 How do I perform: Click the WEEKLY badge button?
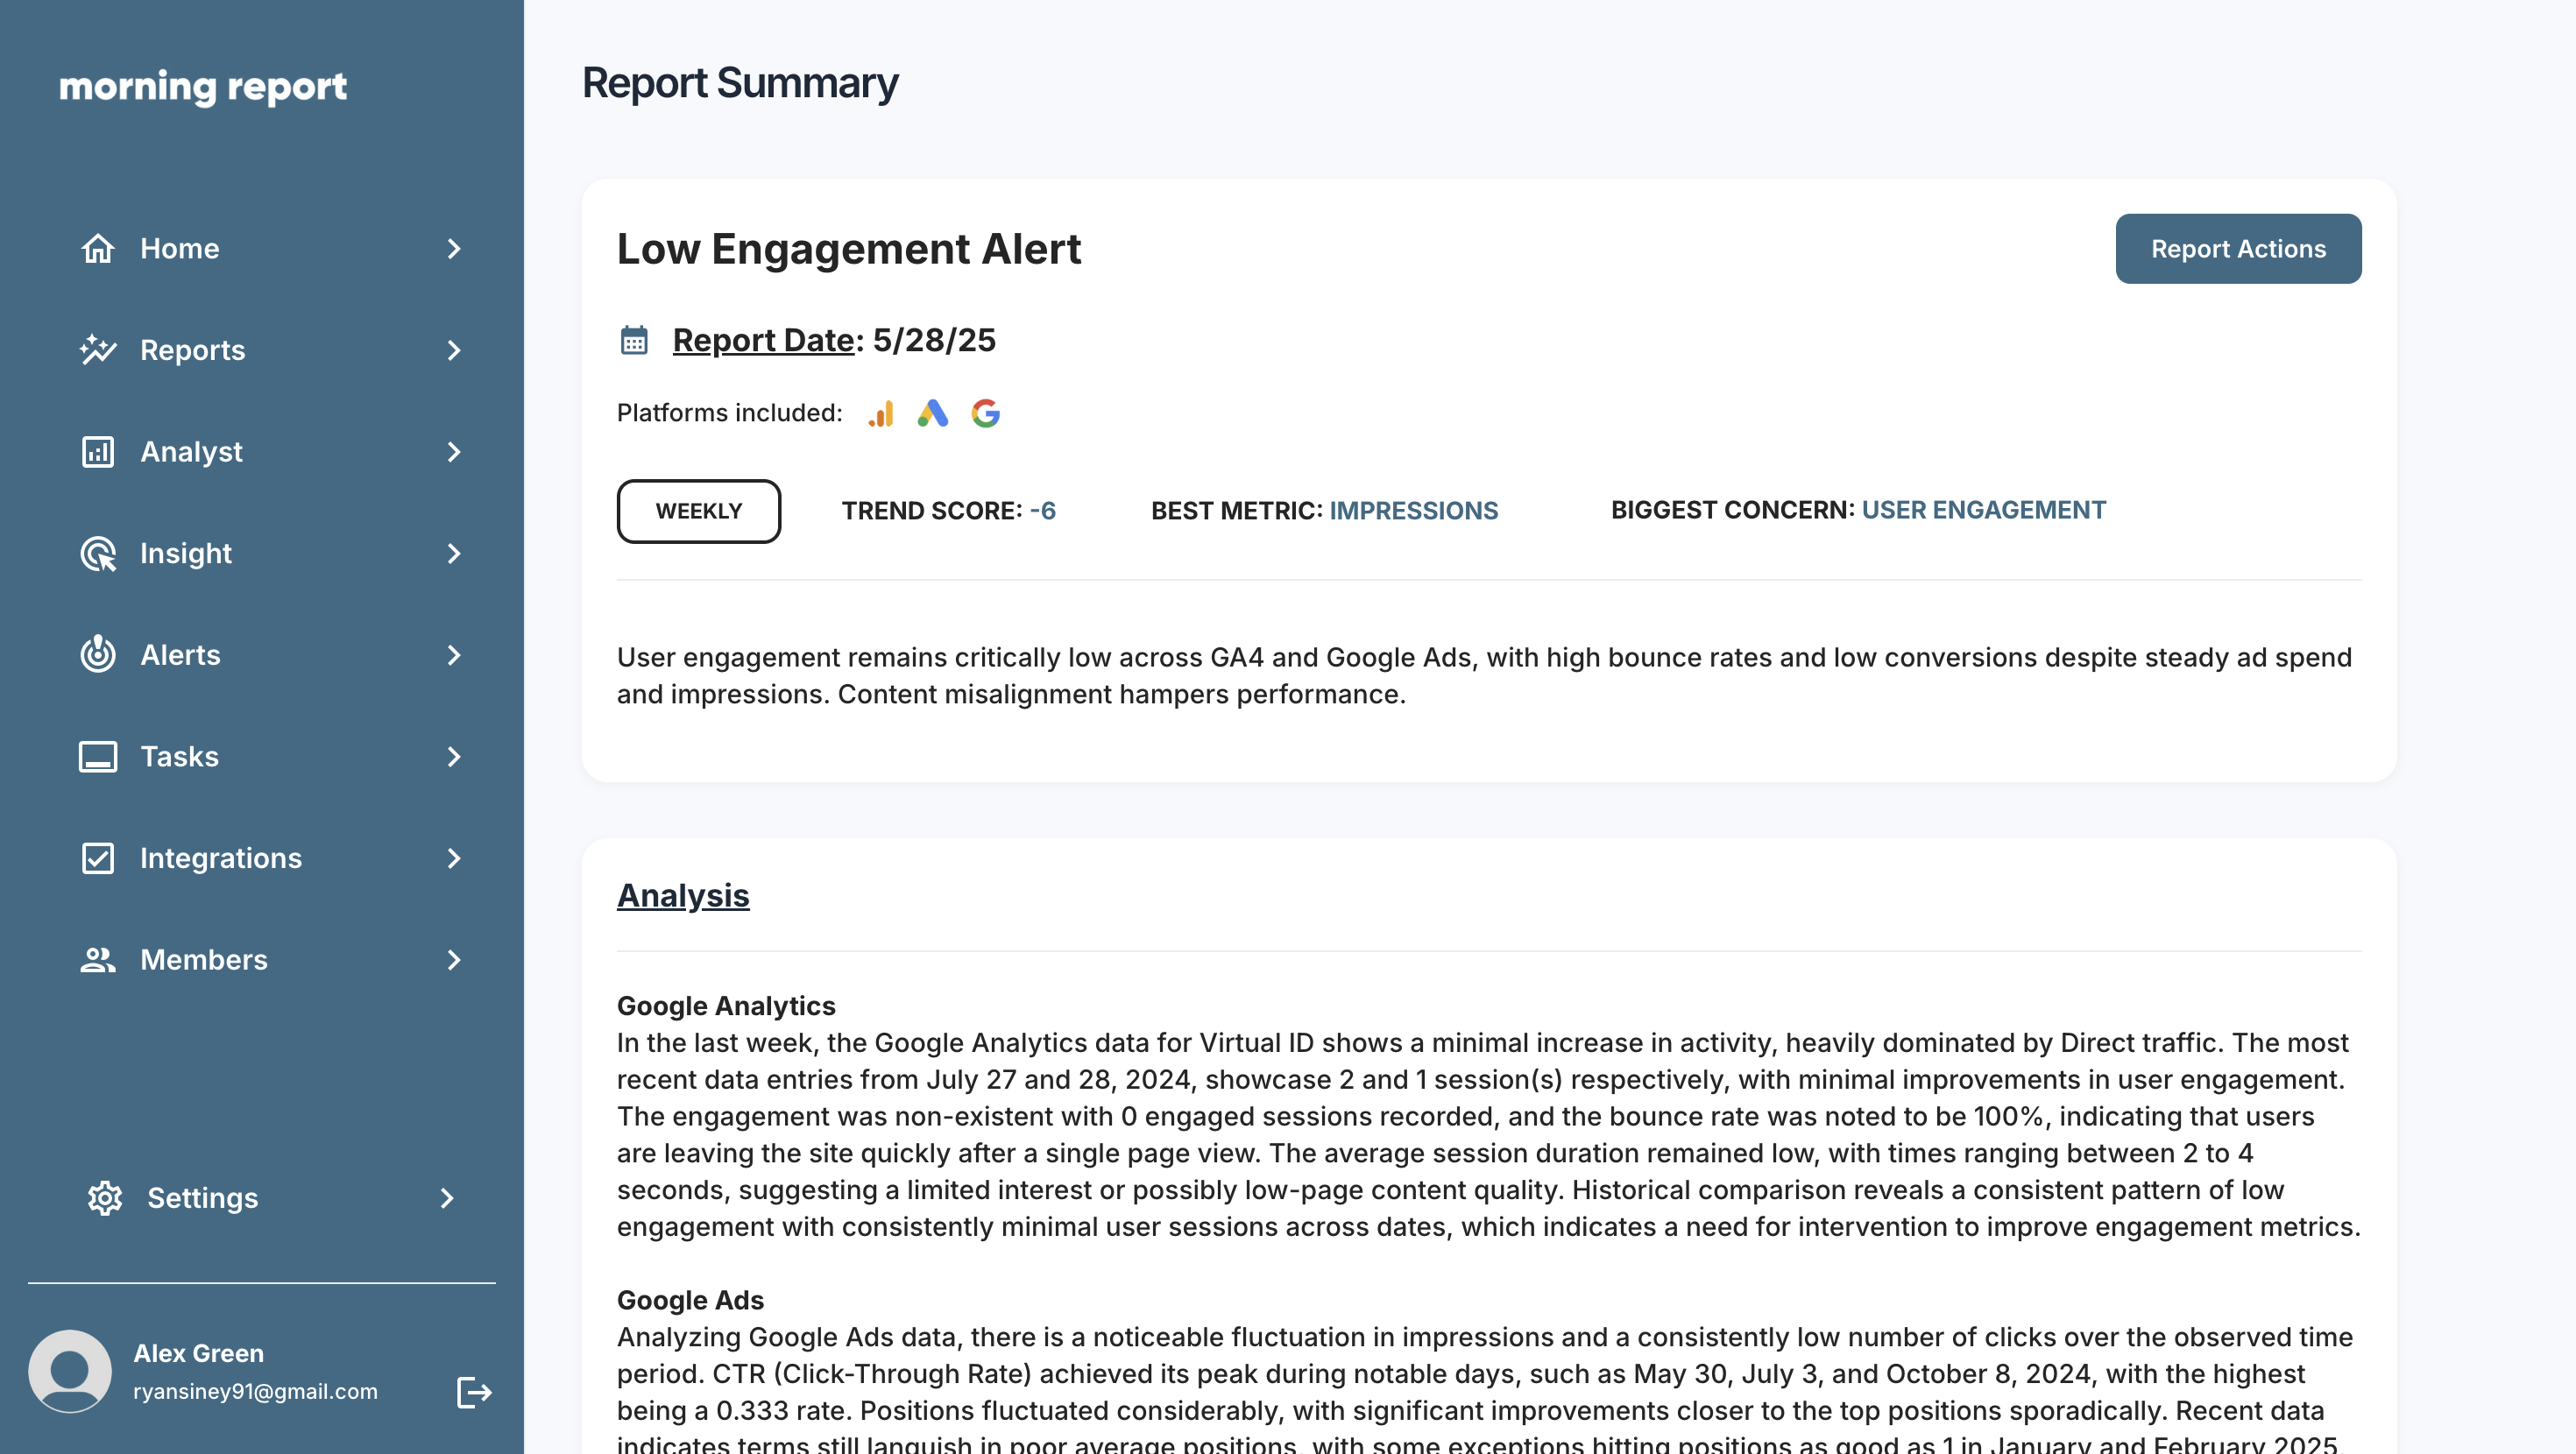699,511
